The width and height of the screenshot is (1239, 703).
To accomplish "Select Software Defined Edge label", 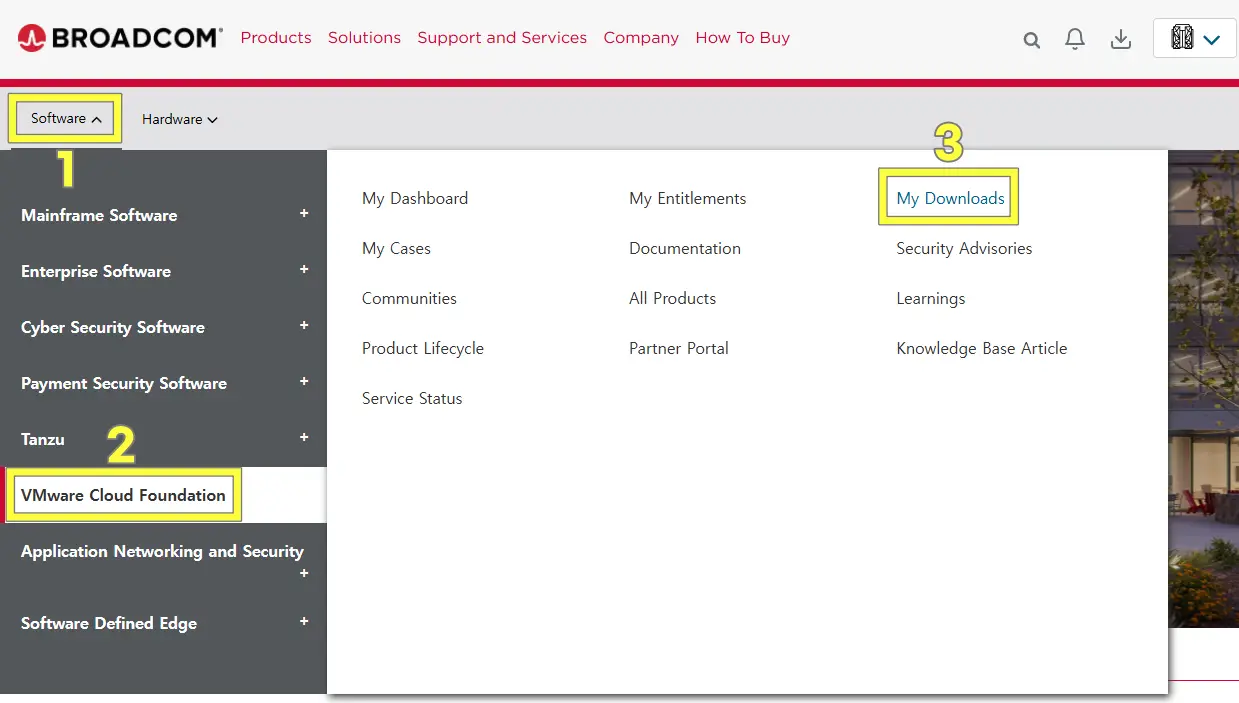I will [x=109, y=623].
